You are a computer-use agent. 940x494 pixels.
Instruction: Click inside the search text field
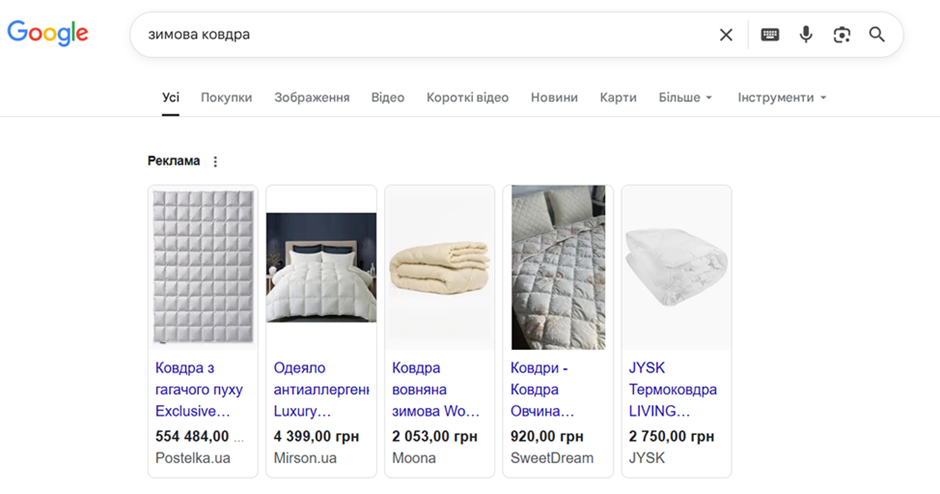[x=420, y=35]
